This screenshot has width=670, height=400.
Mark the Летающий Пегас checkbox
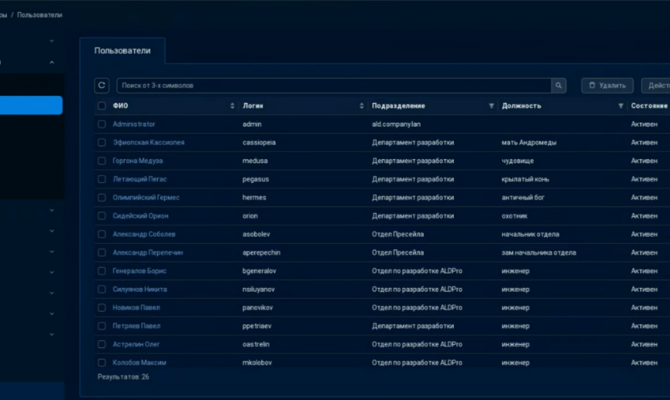click(102, 179)
